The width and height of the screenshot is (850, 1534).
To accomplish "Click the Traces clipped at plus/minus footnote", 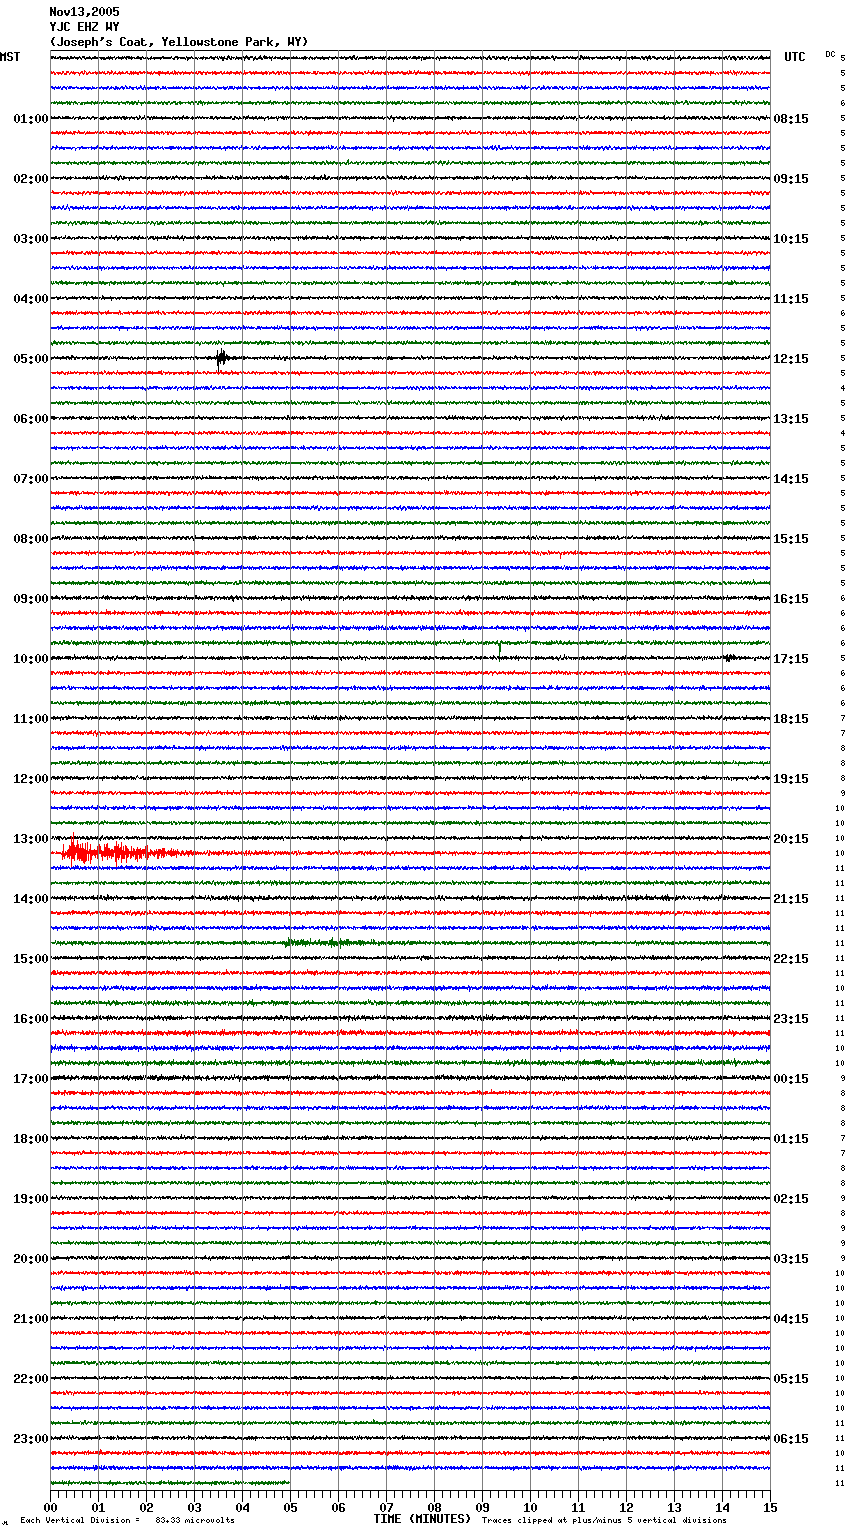I will (604, 1521).
